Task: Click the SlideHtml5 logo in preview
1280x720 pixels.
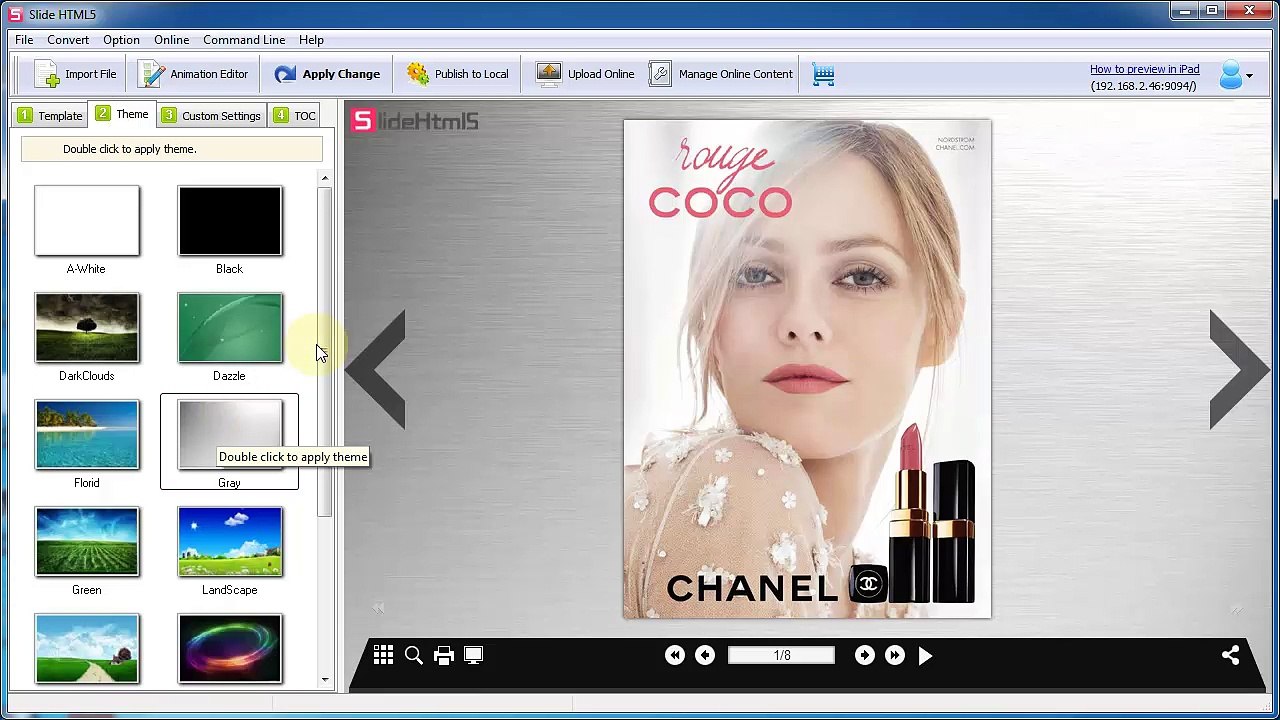Action: coord(415,121)
